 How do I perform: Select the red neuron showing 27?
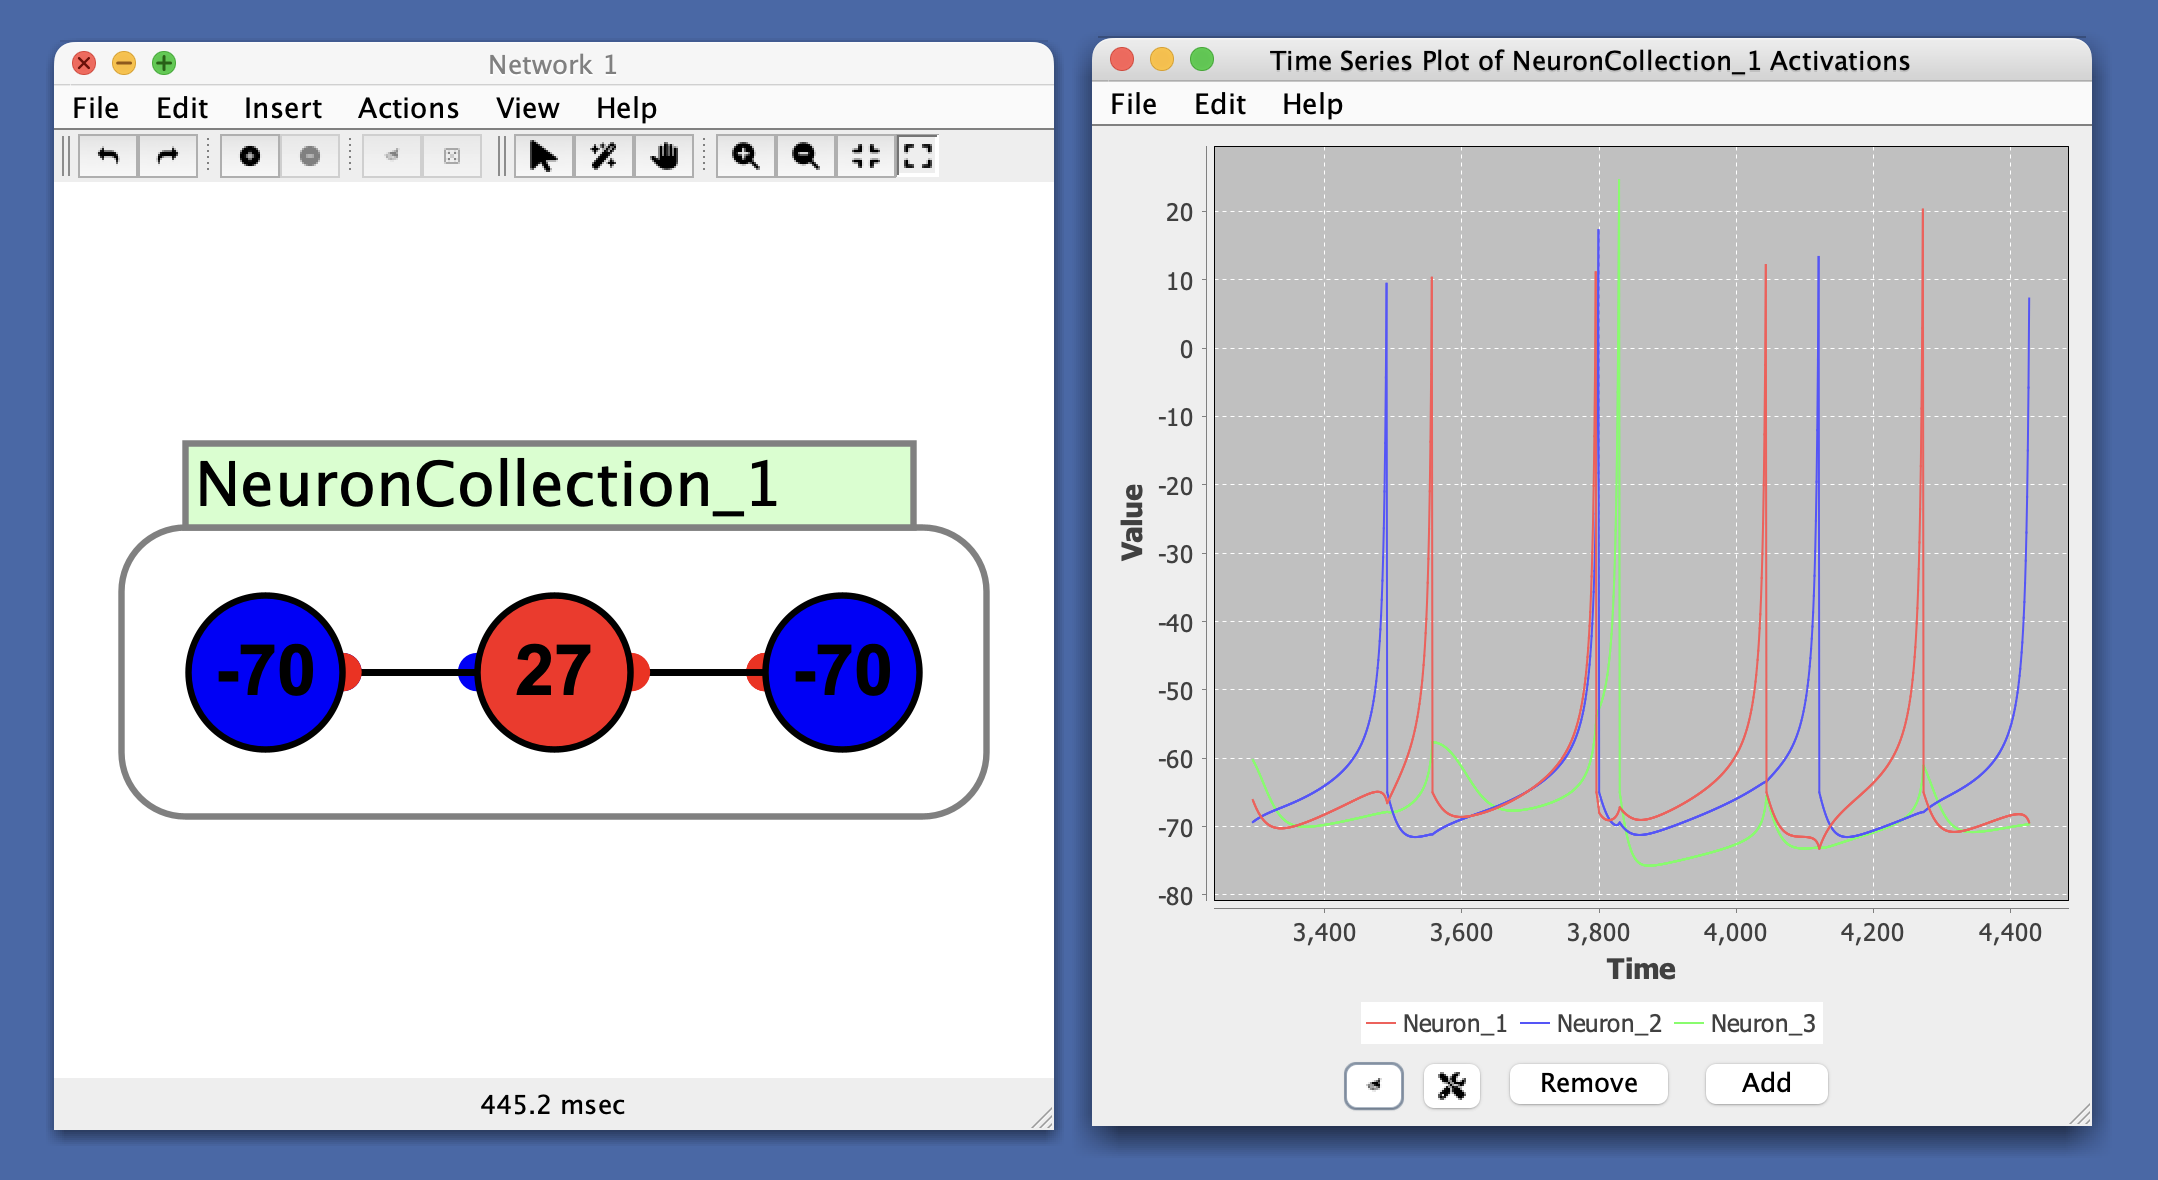point(554,672)
